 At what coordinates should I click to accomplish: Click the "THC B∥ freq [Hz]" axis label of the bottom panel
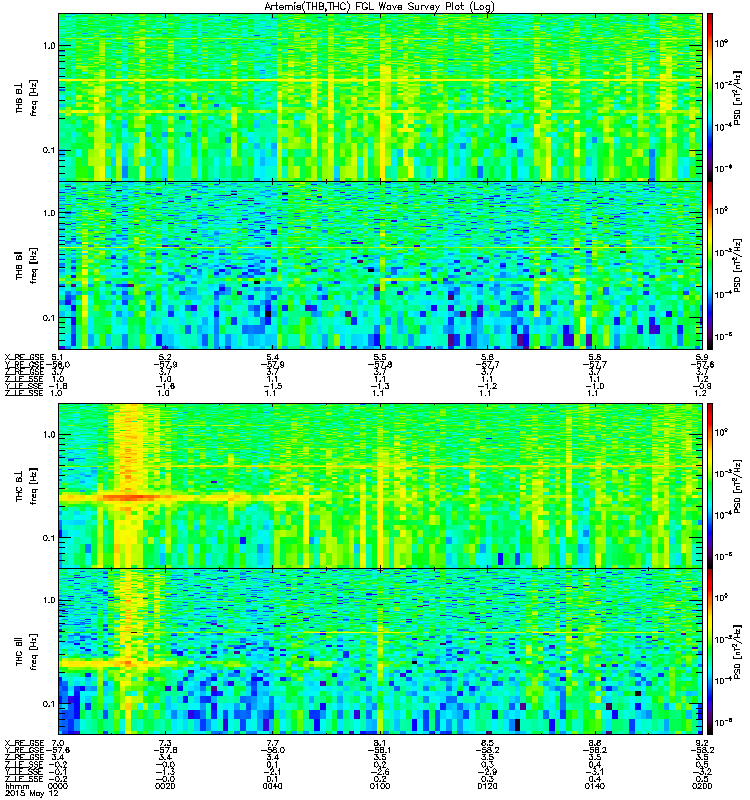pyautogui.click(x=27, y=652)
